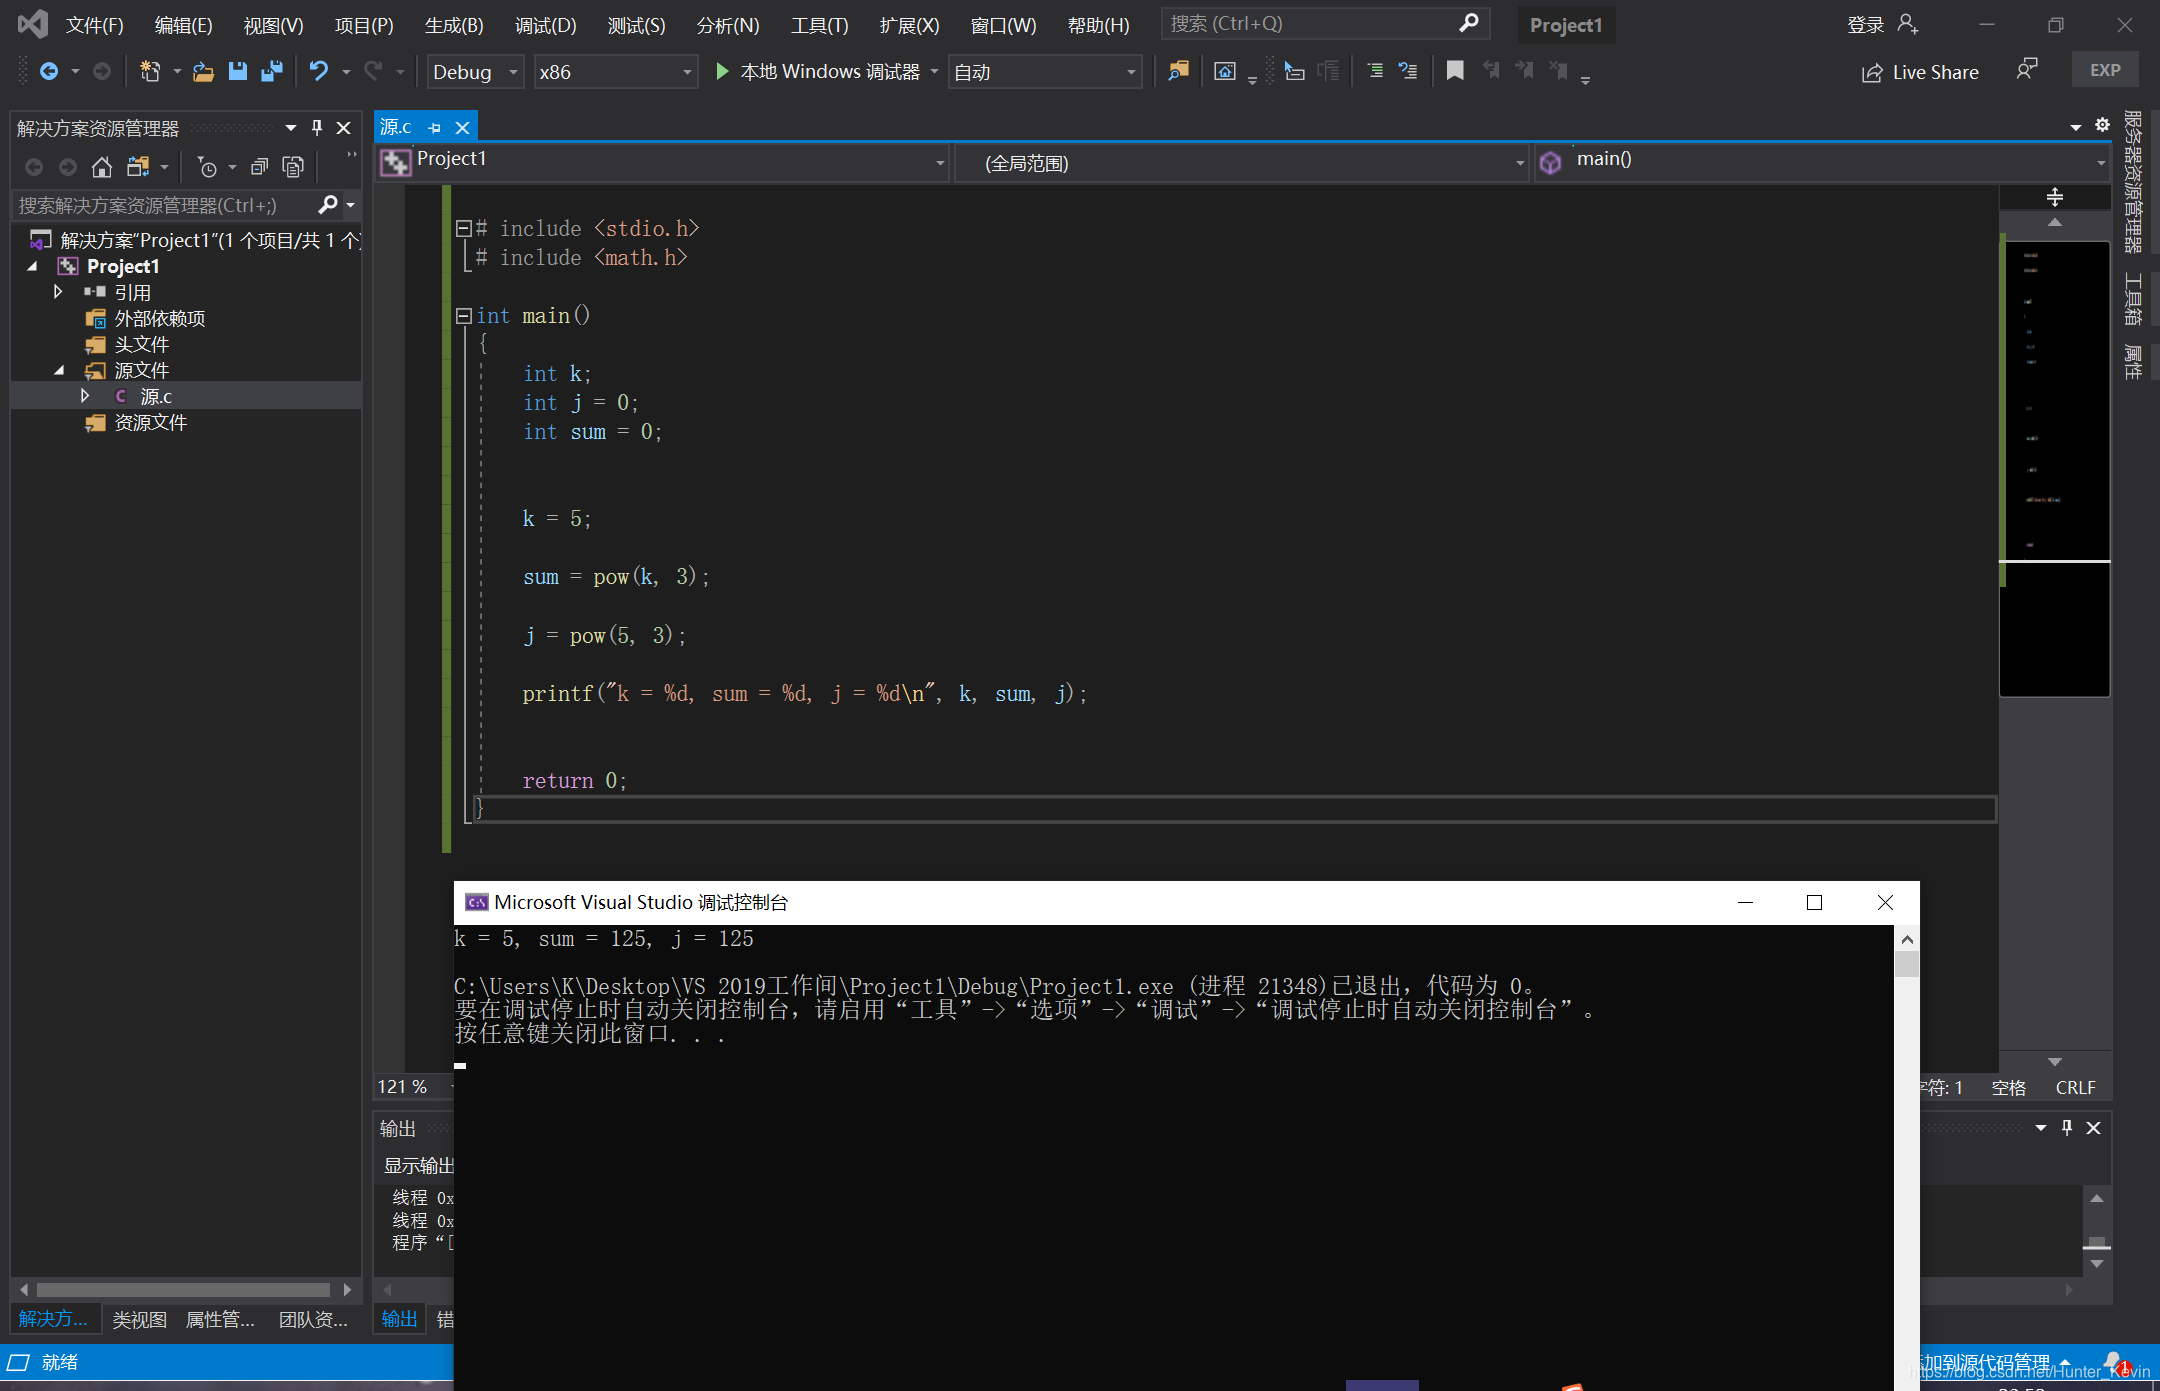Click the debug console vertical scrollbar thumb
Viewport: 2160px width, 1391px height.
[1907, 963]
